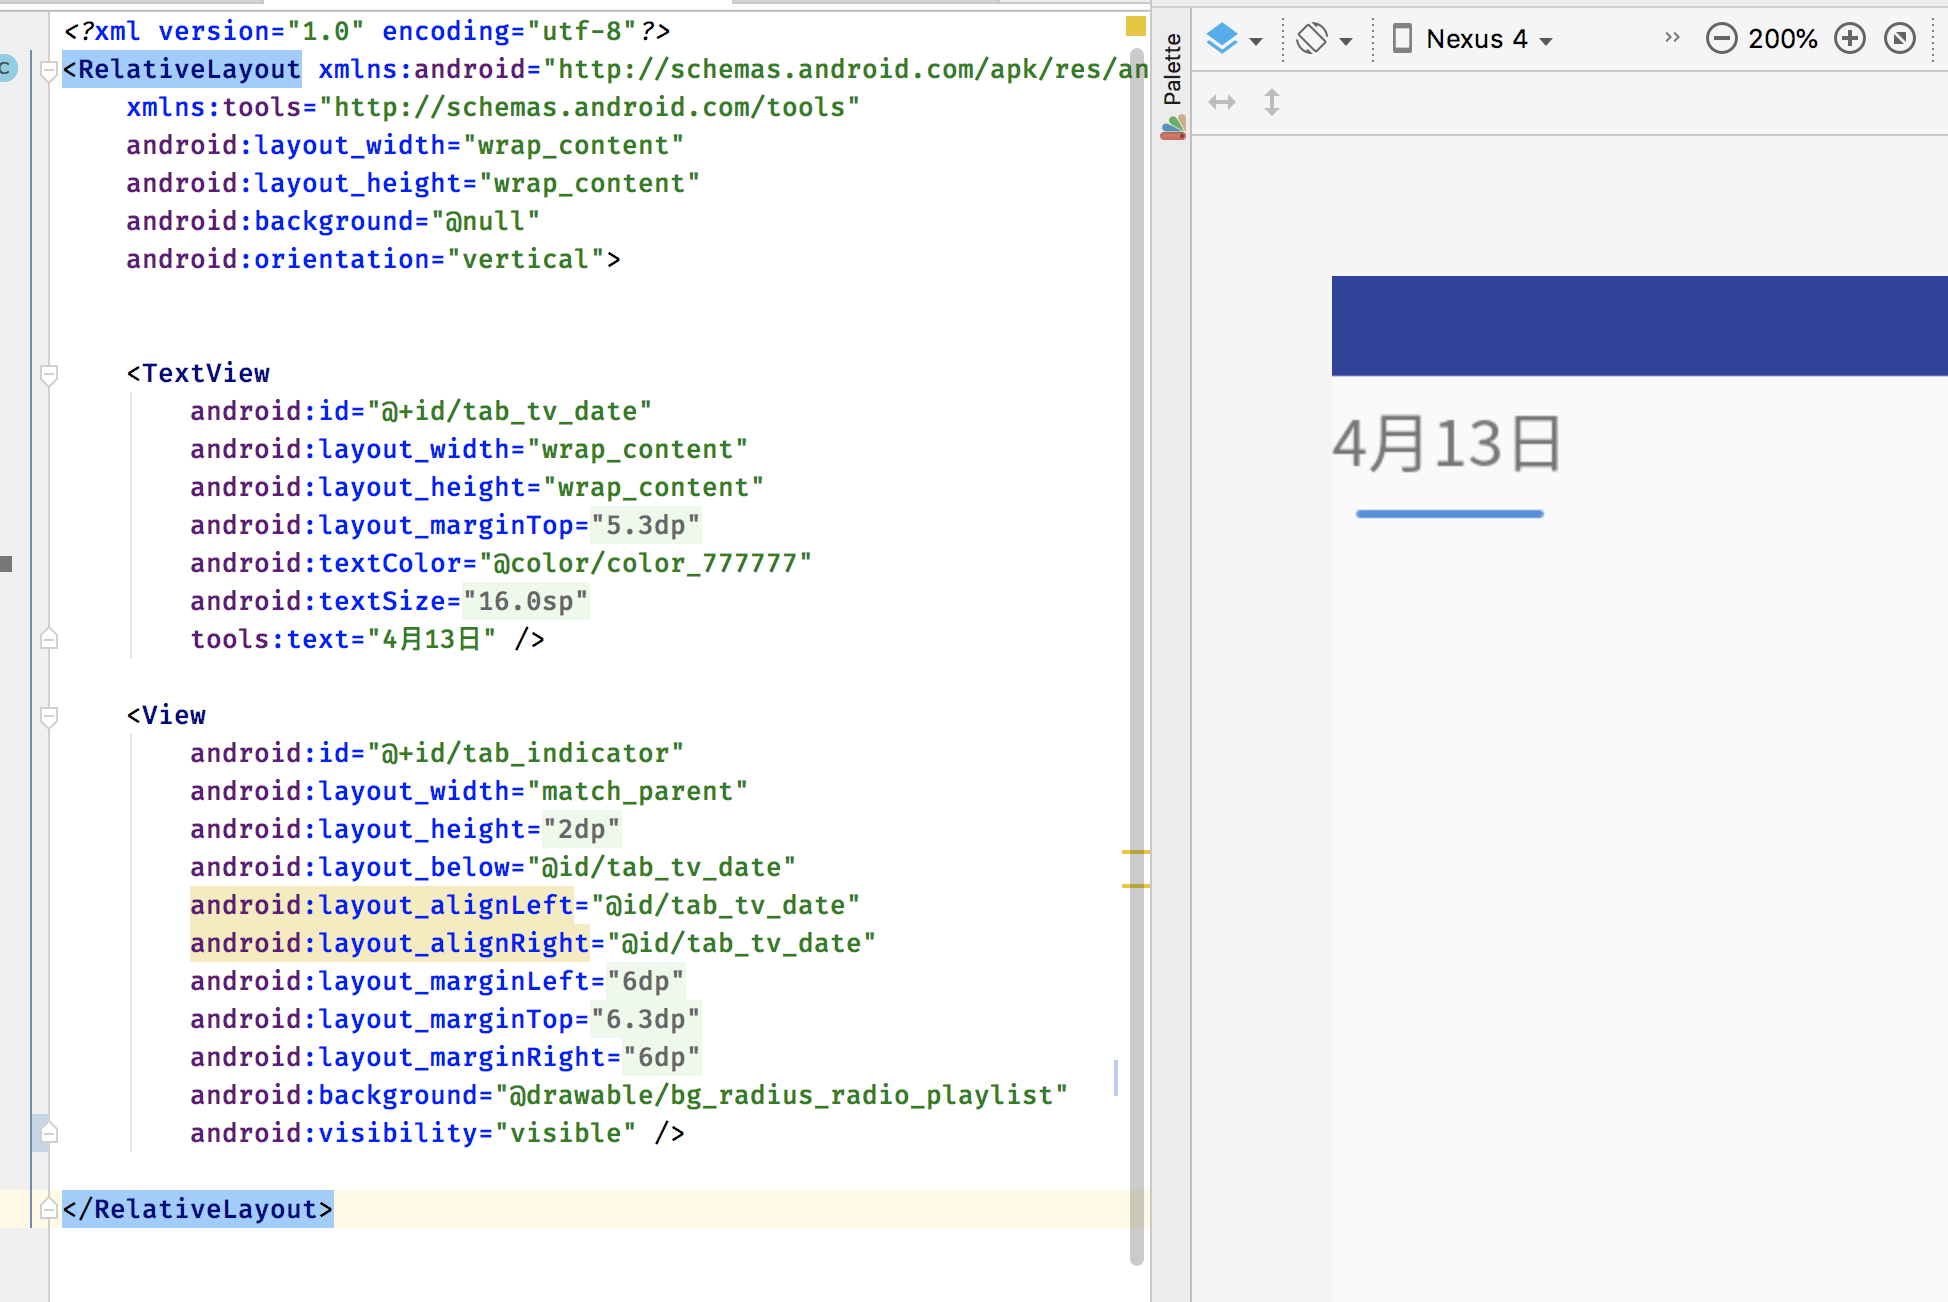This screenshot has height=1302, width=1948.
Task: Collapse the RelativeLayout code fold region
Action: (x=47, y=69)
